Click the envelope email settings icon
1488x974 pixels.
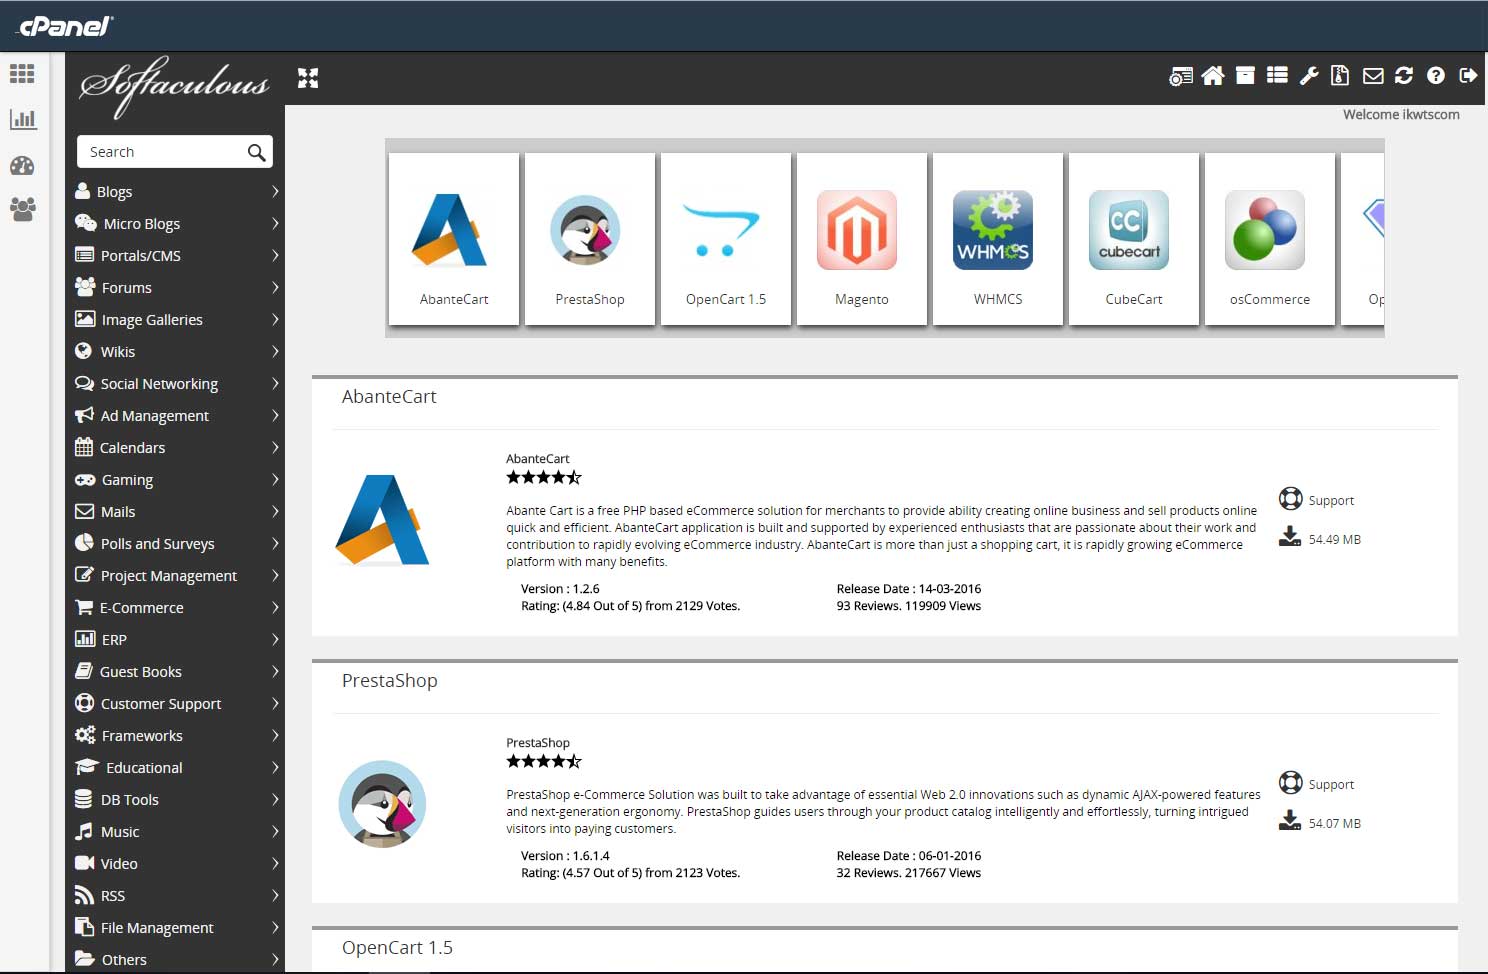pos(1373,76)
